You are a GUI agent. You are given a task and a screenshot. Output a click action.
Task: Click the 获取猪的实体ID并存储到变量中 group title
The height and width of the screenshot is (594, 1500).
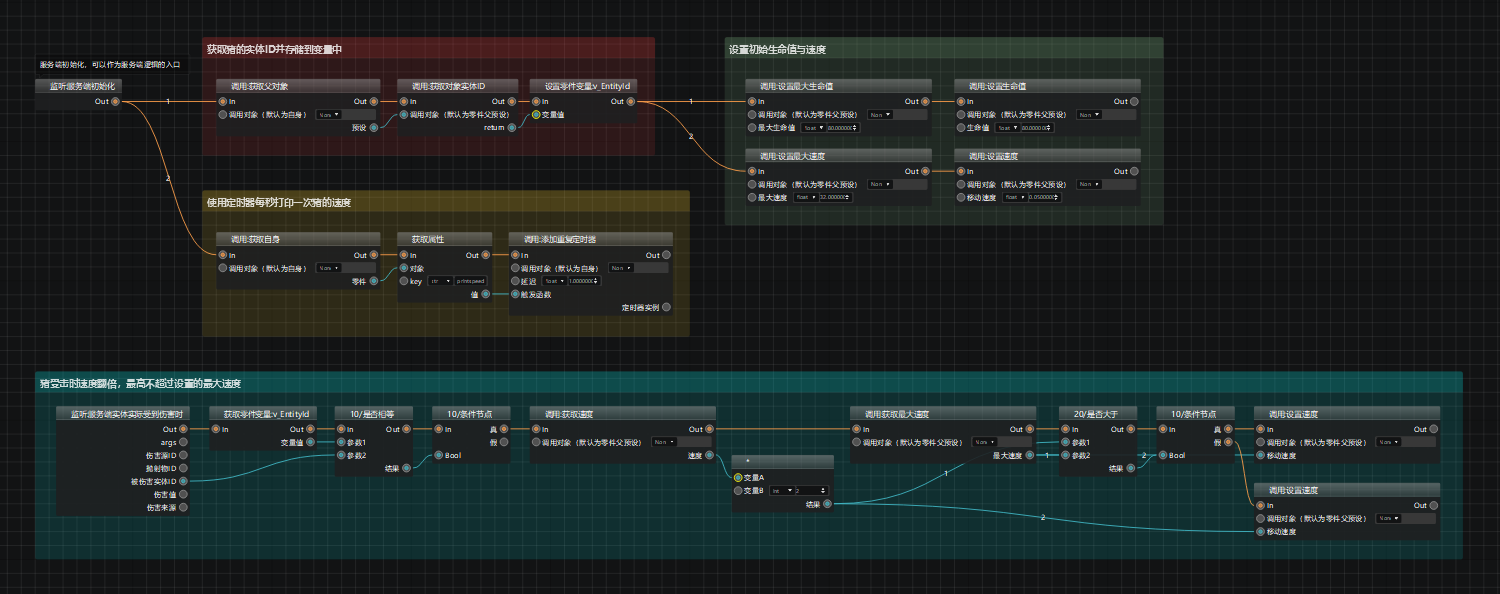tap(275, 49)
